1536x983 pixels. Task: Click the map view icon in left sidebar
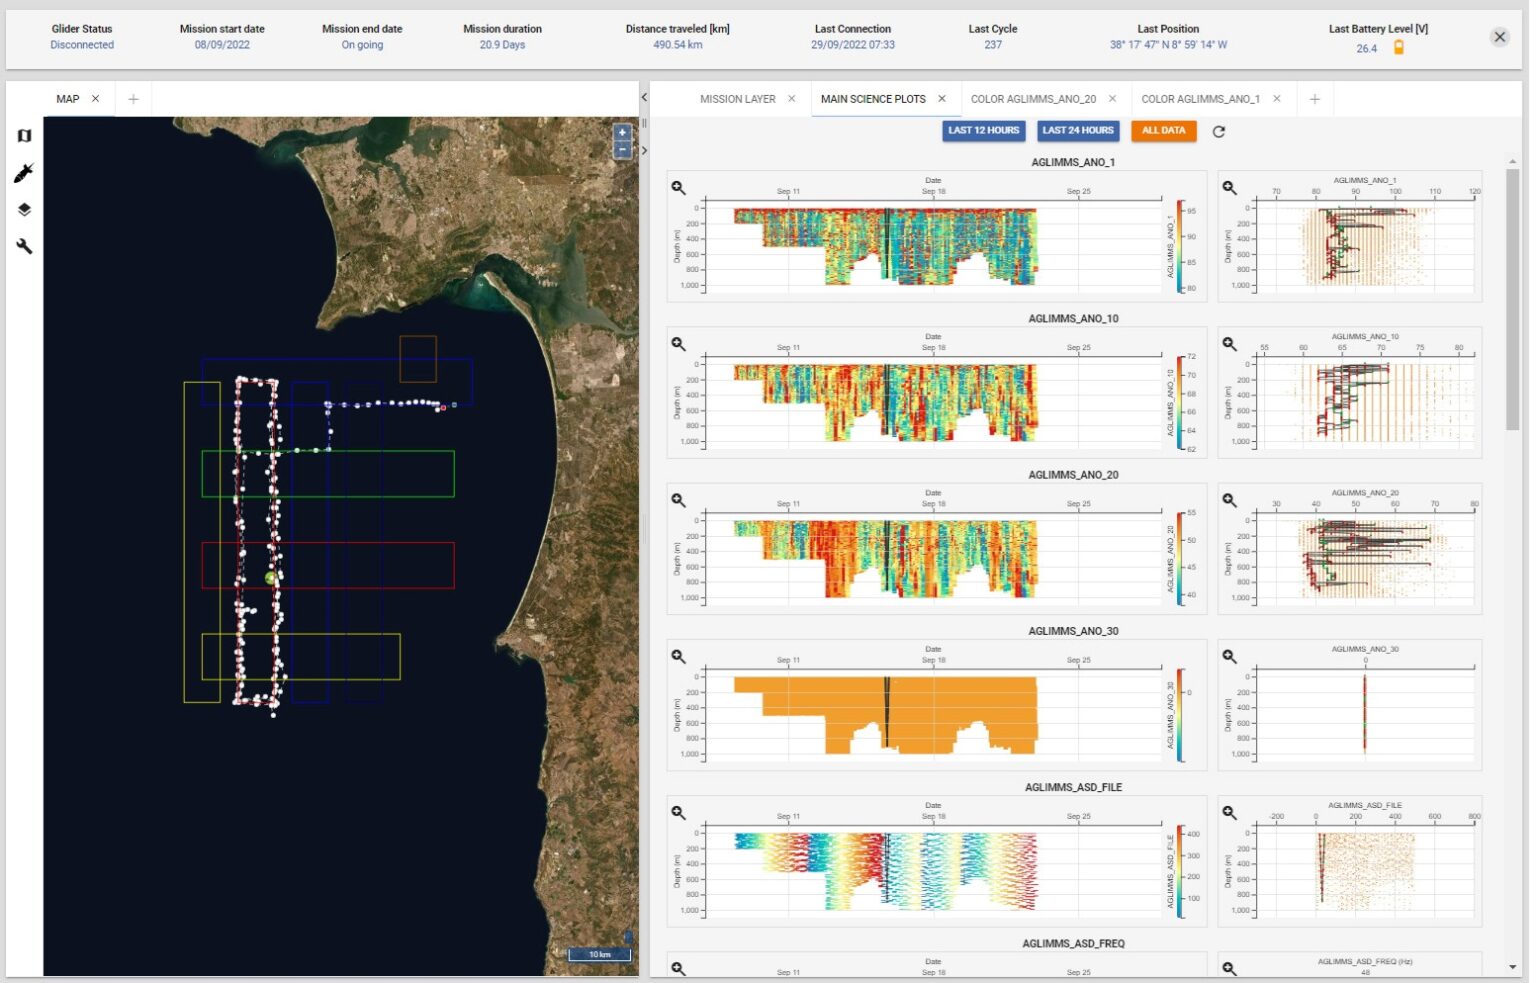[24, 136]
